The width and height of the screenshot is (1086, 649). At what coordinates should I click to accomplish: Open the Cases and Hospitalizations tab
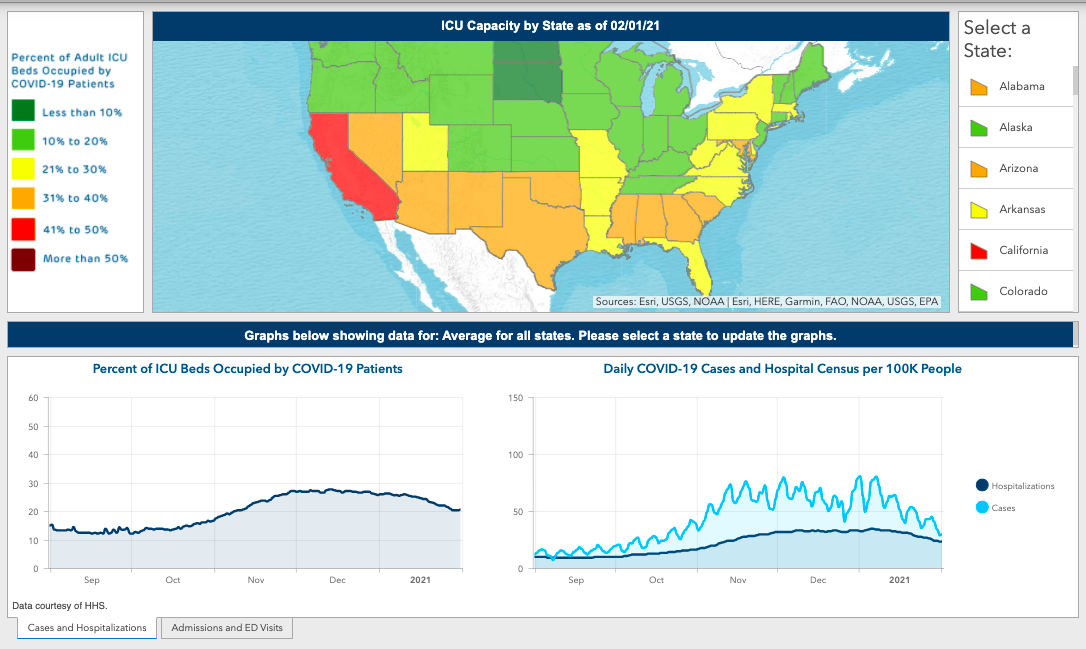tap(87, 628)
